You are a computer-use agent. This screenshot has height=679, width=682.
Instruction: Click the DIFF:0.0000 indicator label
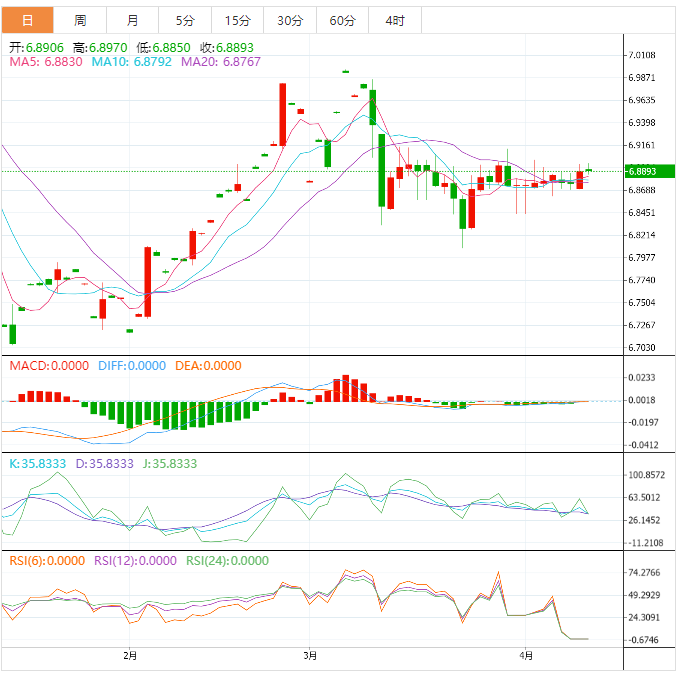coord(132,366)
